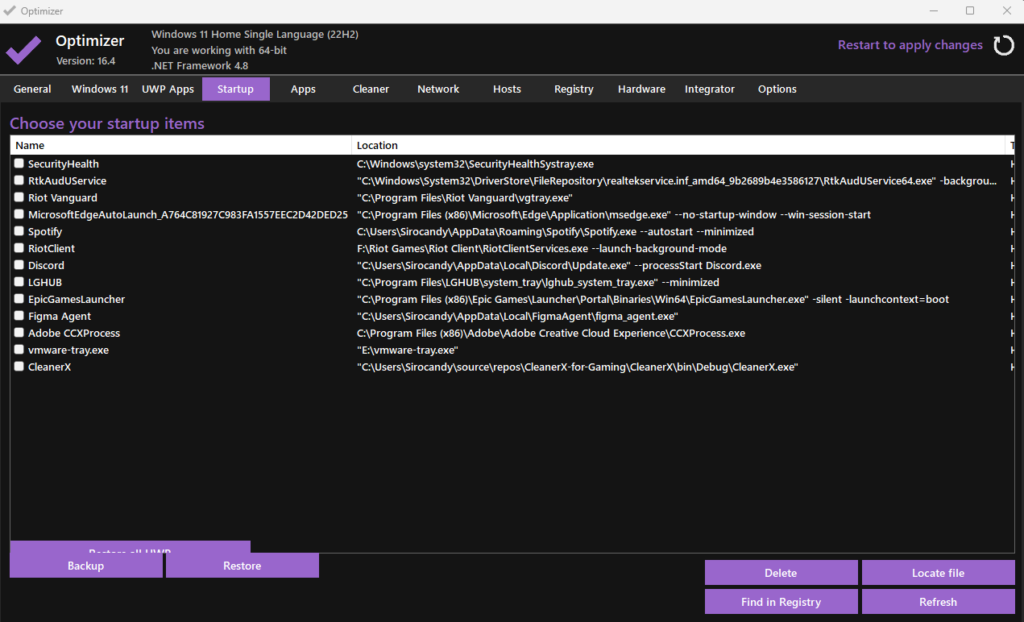
Task: Open the Registry tab
Action: (x=574, y=89)
